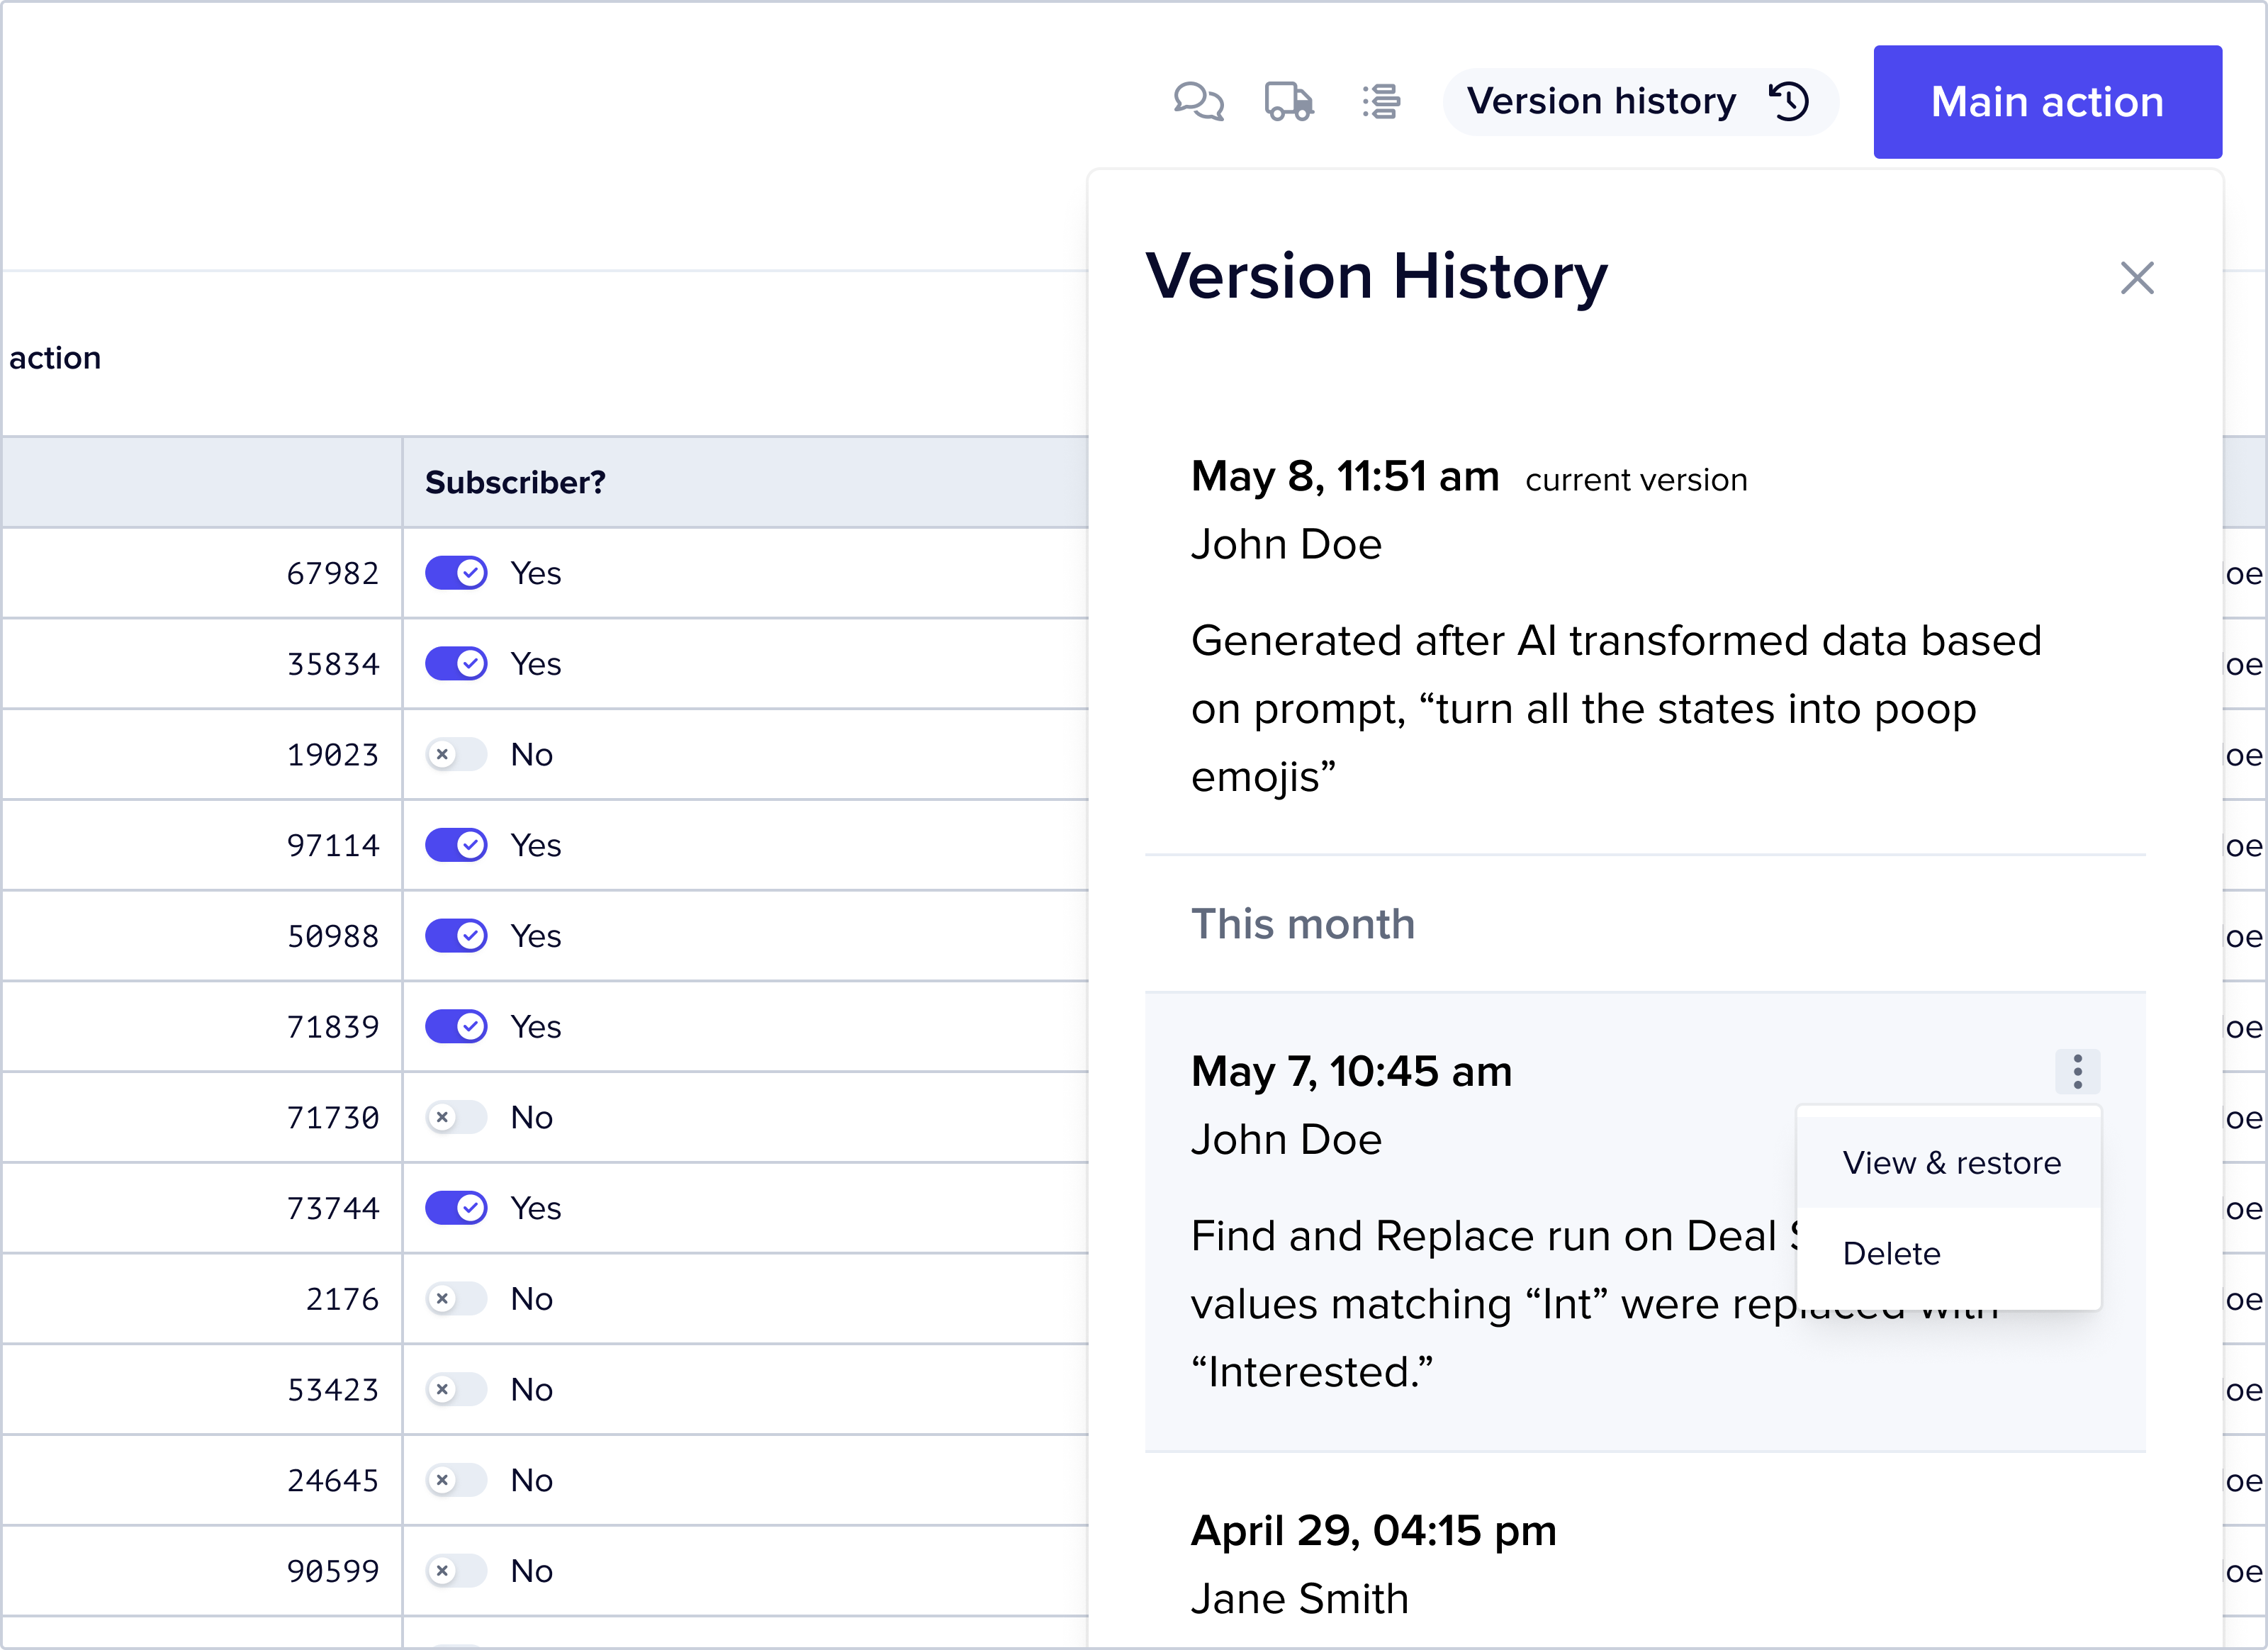Disable subscriber toggle for row 73744
This screenshot has height=1650, width=2268.
tap(456, 1208)
